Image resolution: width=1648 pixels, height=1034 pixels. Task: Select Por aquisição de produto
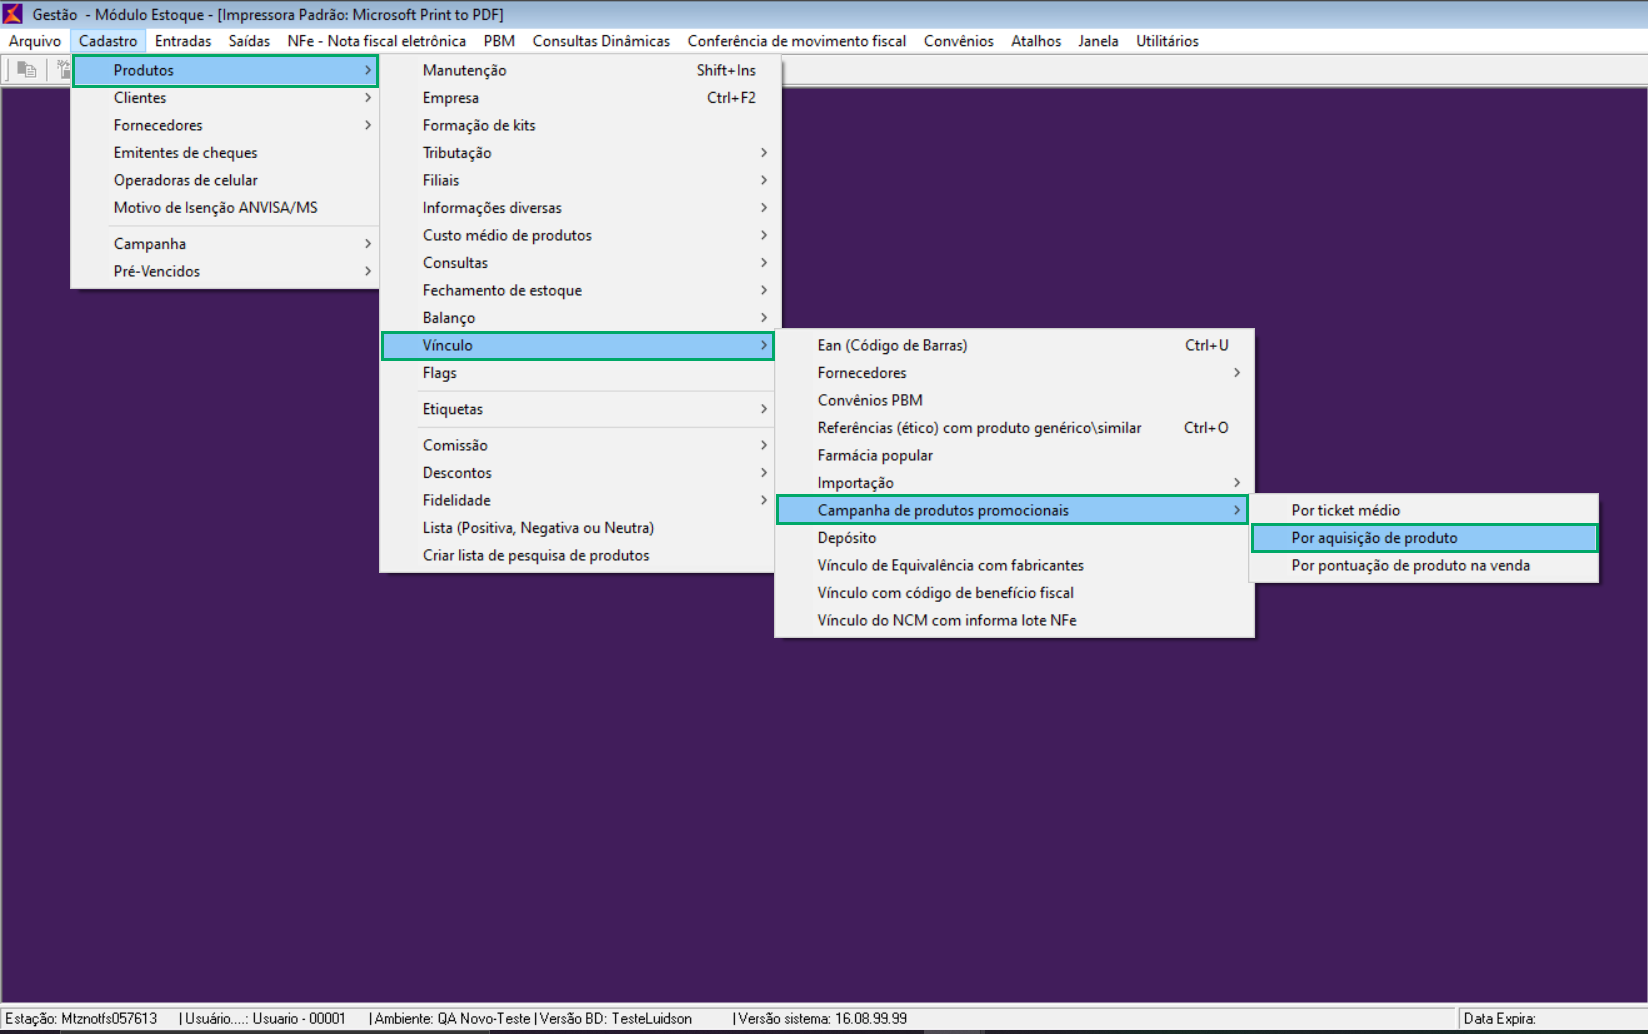[x=1424, y=538]
